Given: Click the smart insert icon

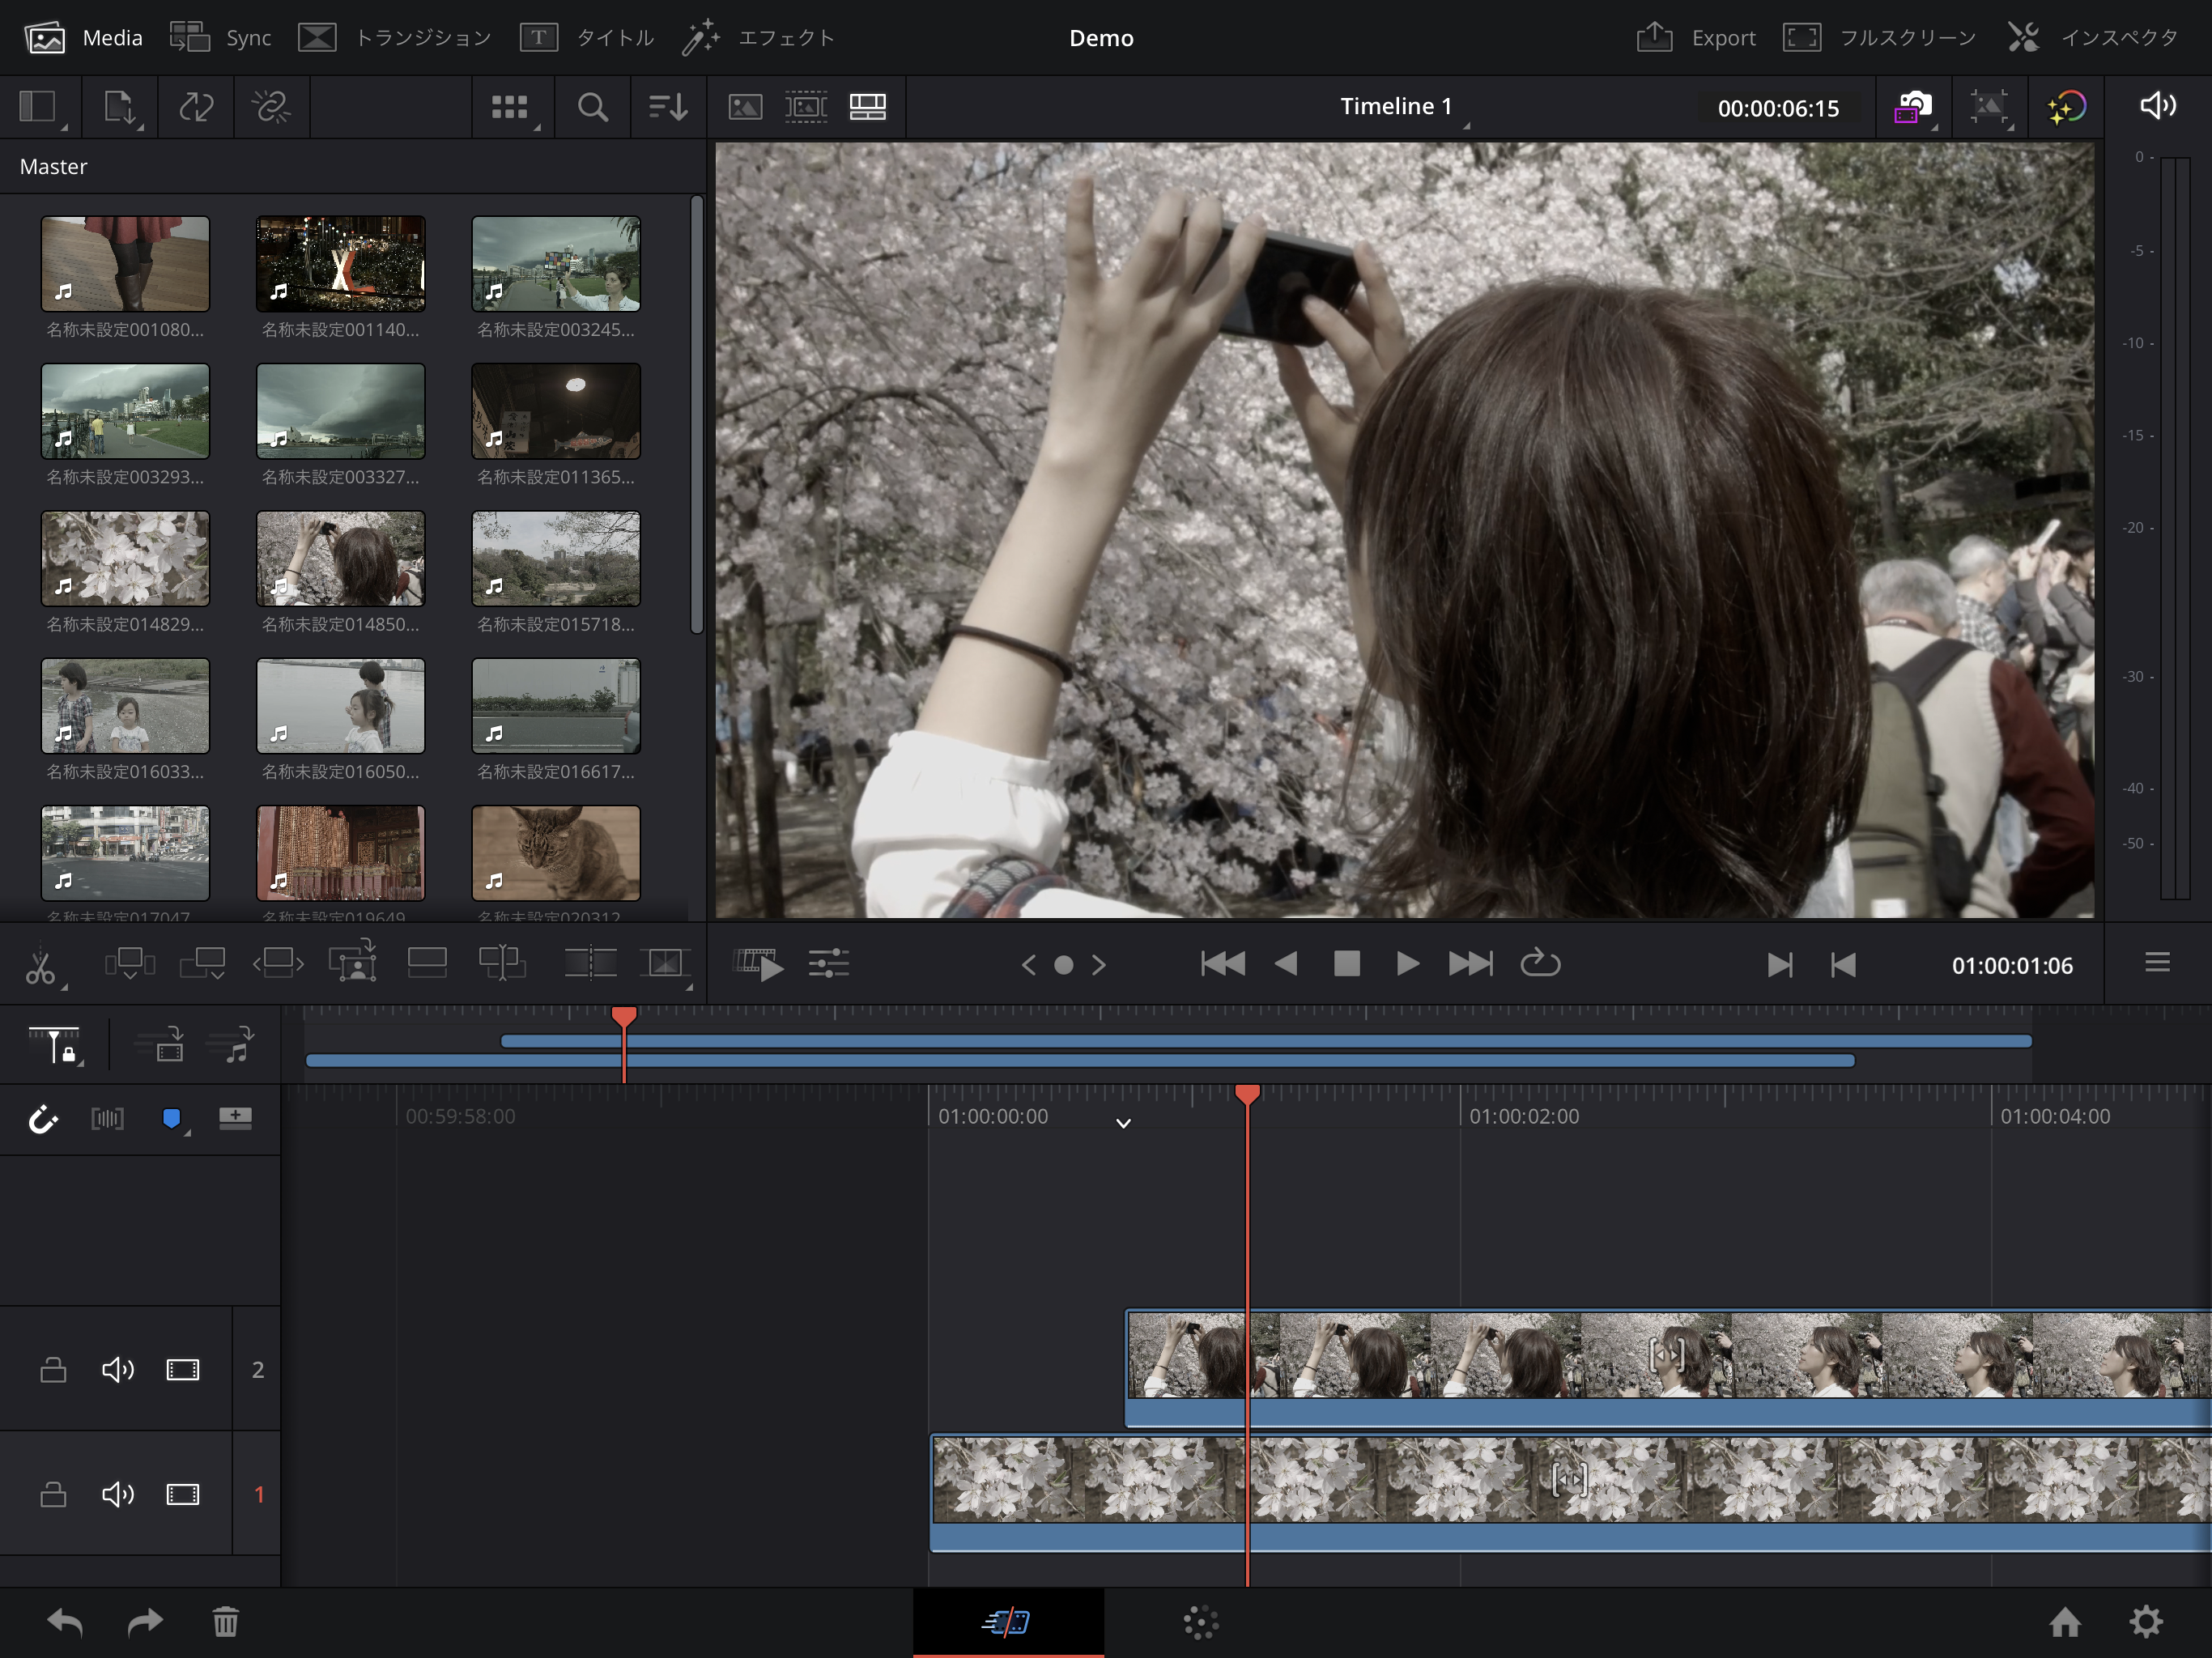Looking at the screenshot, I should 129,964.
